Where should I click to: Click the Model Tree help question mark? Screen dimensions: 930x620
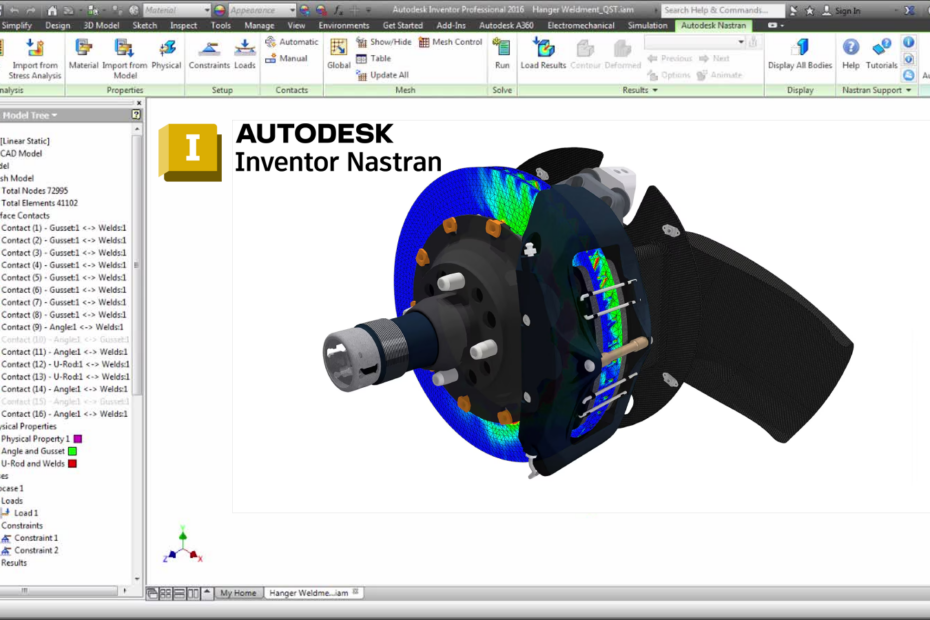point(136,115)
